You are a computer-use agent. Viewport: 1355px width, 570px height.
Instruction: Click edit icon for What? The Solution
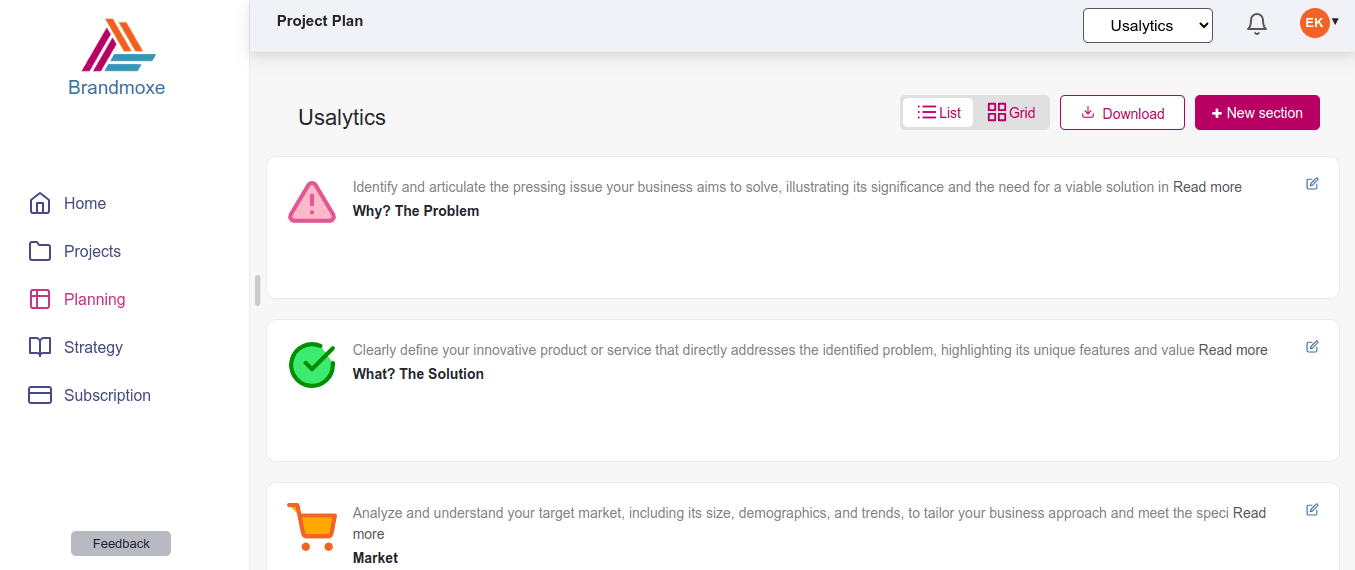1312,347
